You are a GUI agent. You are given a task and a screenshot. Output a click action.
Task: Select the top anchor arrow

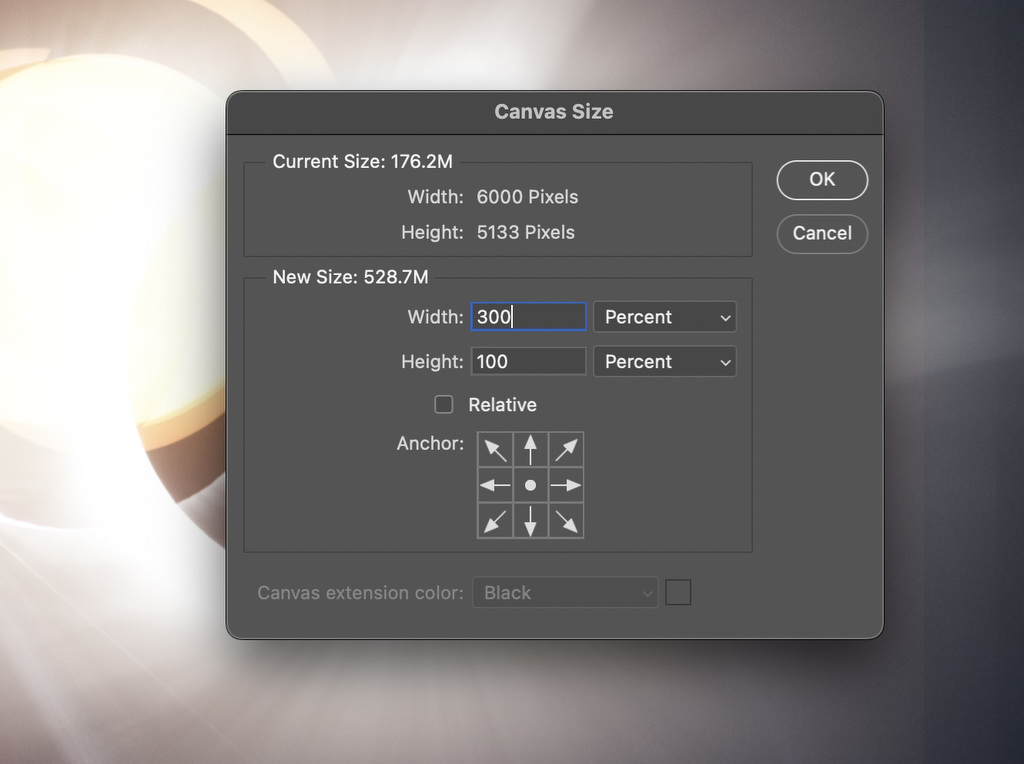click(530, 449)
